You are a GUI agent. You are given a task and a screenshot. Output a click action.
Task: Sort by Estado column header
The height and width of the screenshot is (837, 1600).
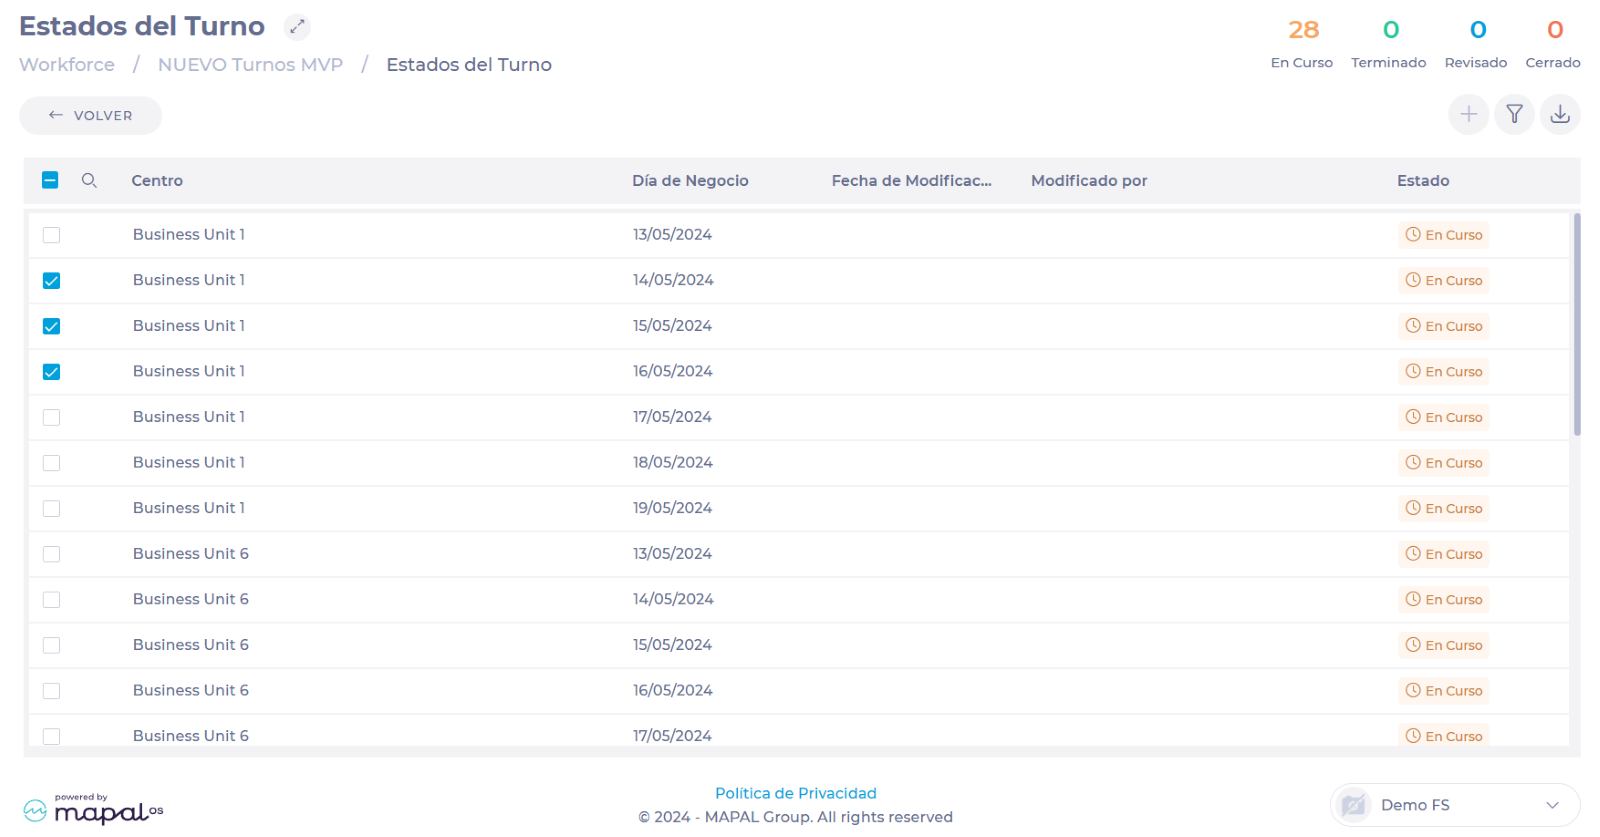[x=1422, y=181]
